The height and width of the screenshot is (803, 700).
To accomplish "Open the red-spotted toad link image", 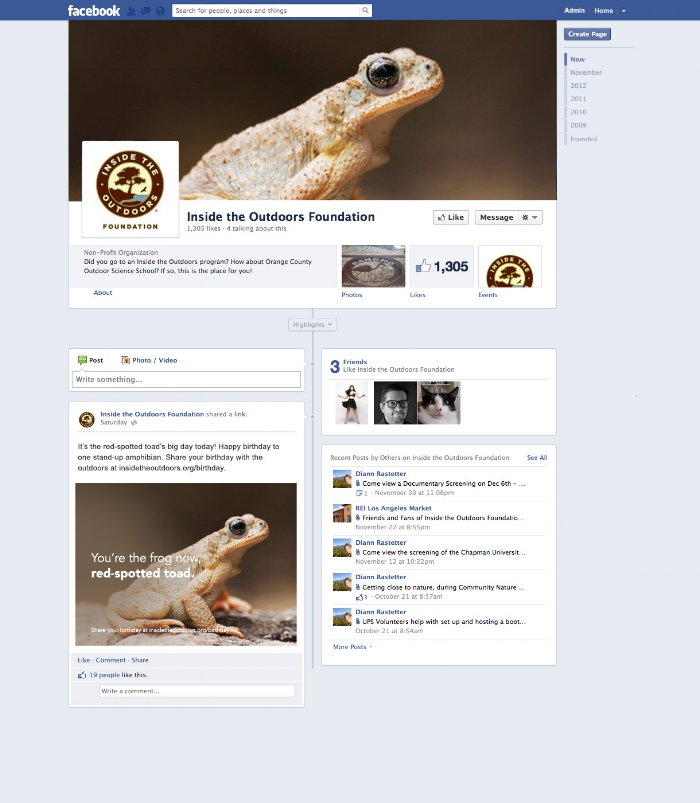I will click(186, 564).
